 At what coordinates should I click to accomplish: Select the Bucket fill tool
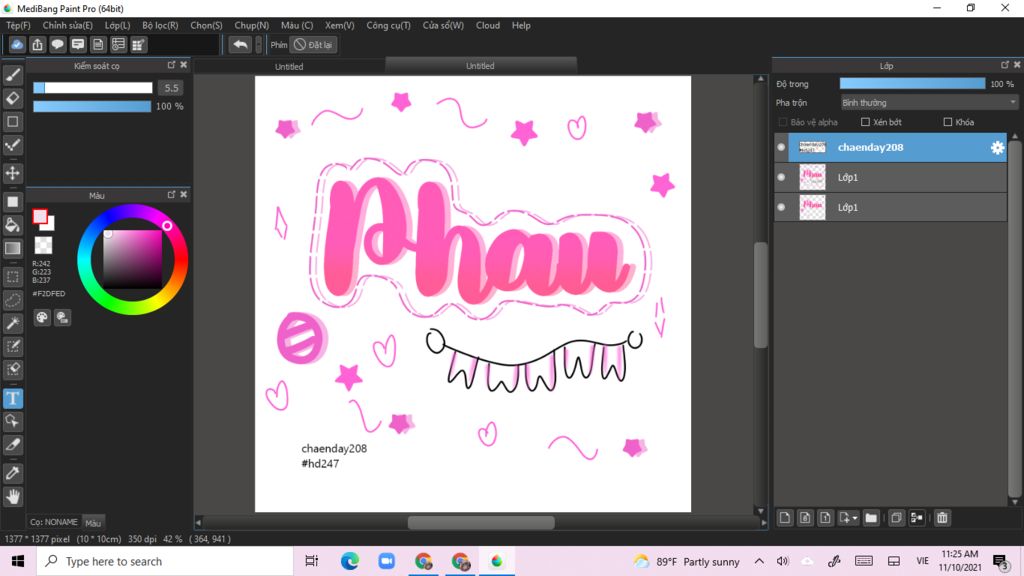click(x=12, y=225)
